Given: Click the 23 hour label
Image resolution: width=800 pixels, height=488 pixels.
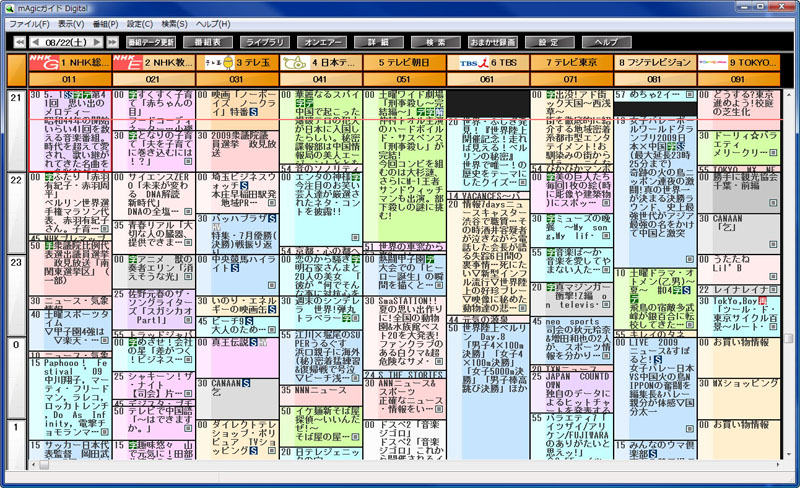Looking at the screenshot, I should (x=16, y=296).
